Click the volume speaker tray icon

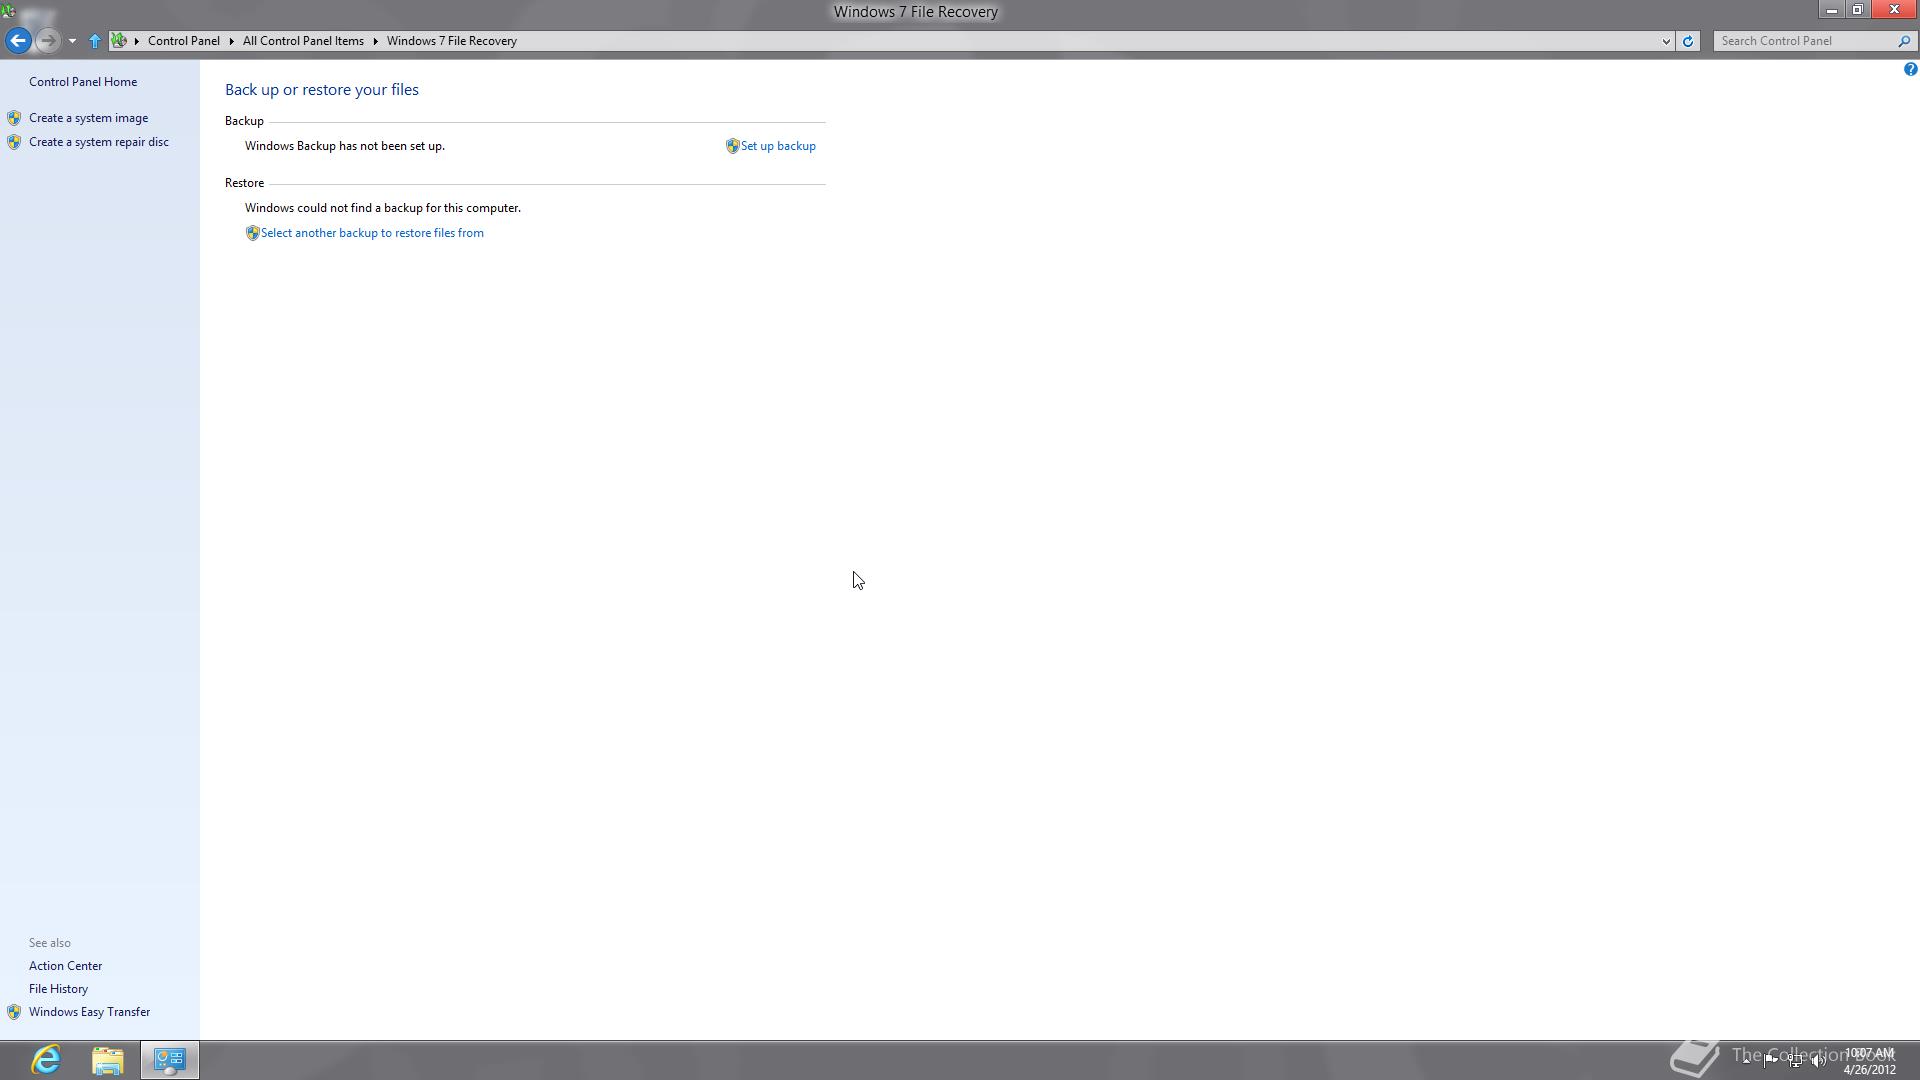pyautogui.click(x=1819, y=1060)
